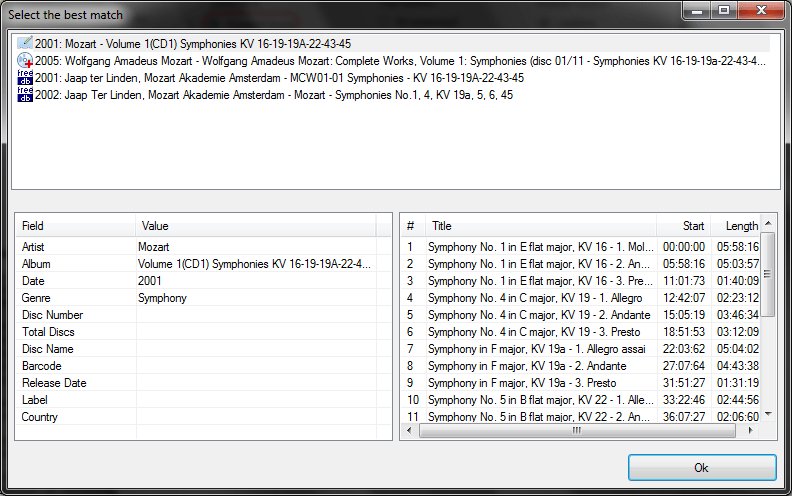The width and height of the screenshot is (792, 496).
Task: Click the Start column header
Action: (x=683, y=226)
